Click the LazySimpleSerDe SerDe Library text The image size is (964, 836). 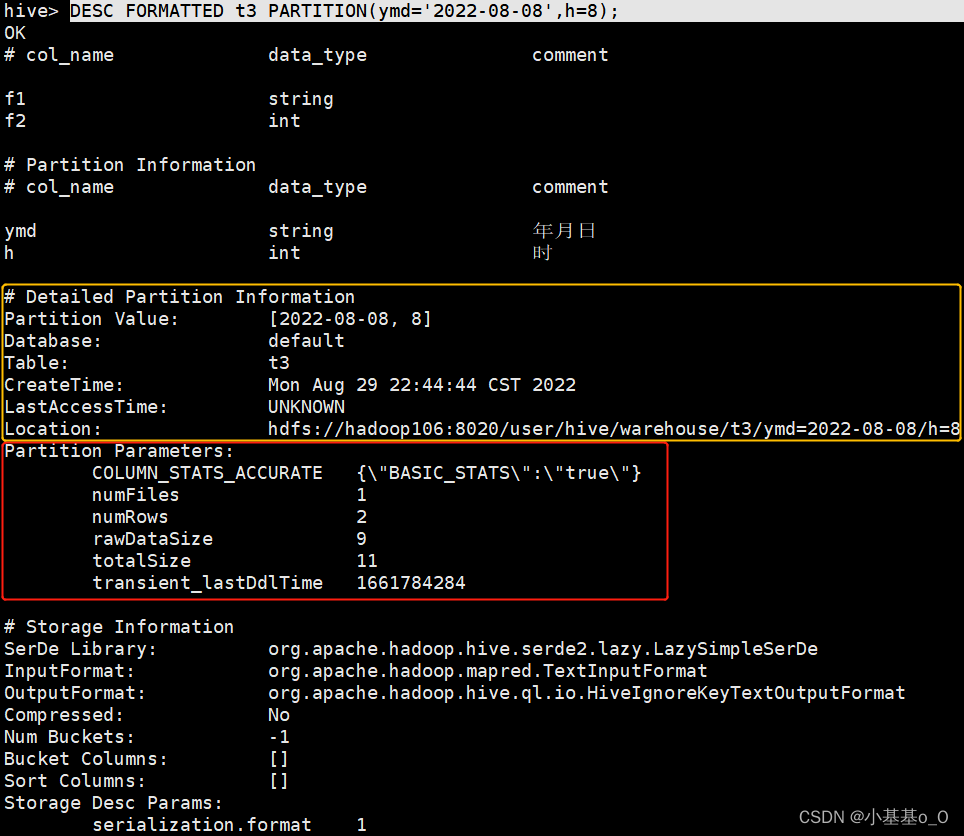click(x=545, y=648)
